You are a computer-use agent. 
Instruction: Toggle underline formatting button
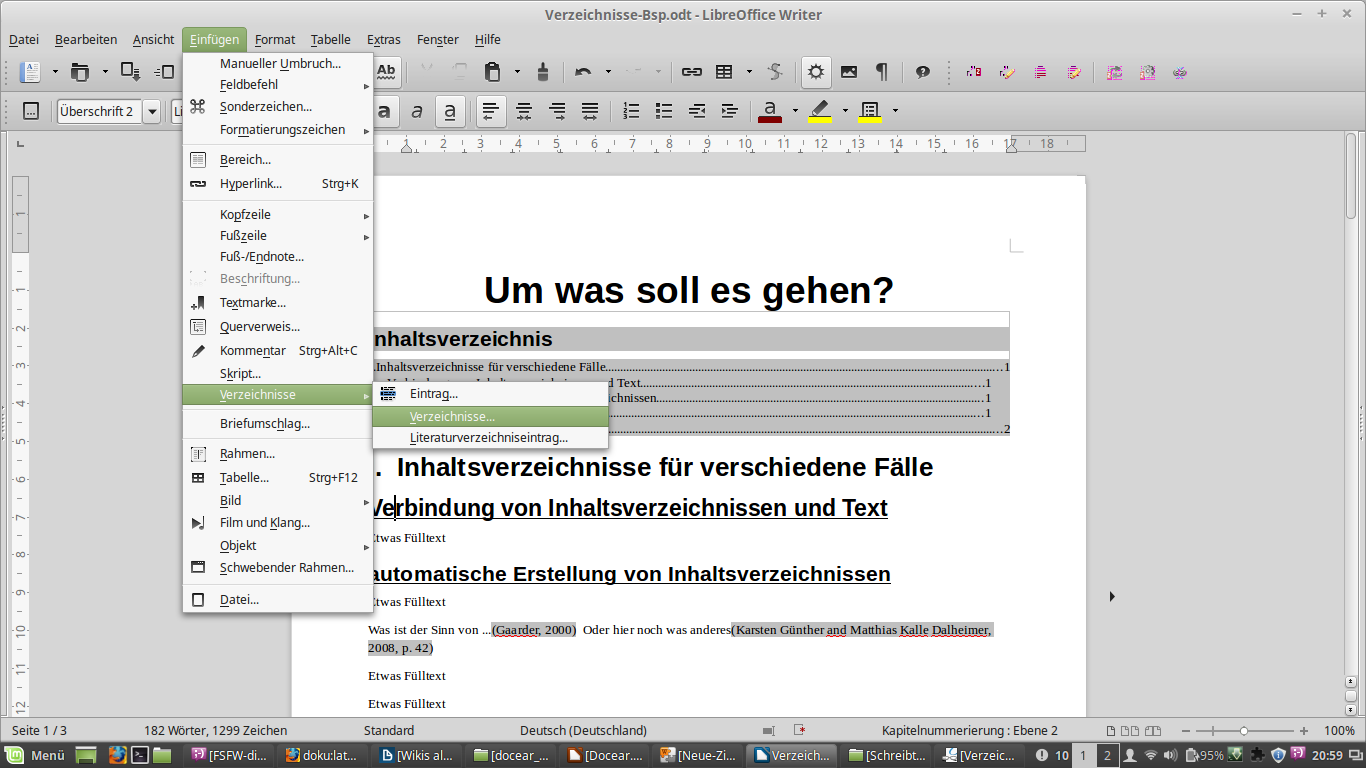pos(451,111)
